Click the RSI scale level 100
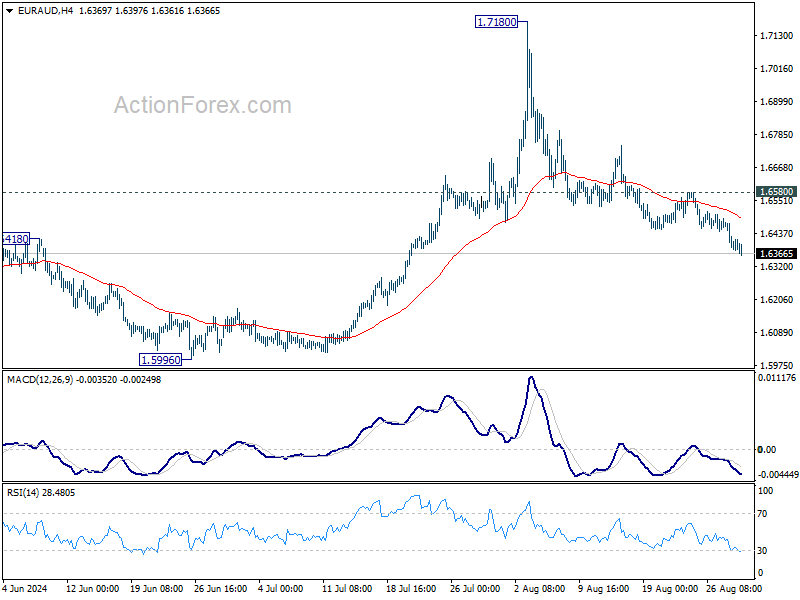The image size is (800, 600). click(766, 491)
